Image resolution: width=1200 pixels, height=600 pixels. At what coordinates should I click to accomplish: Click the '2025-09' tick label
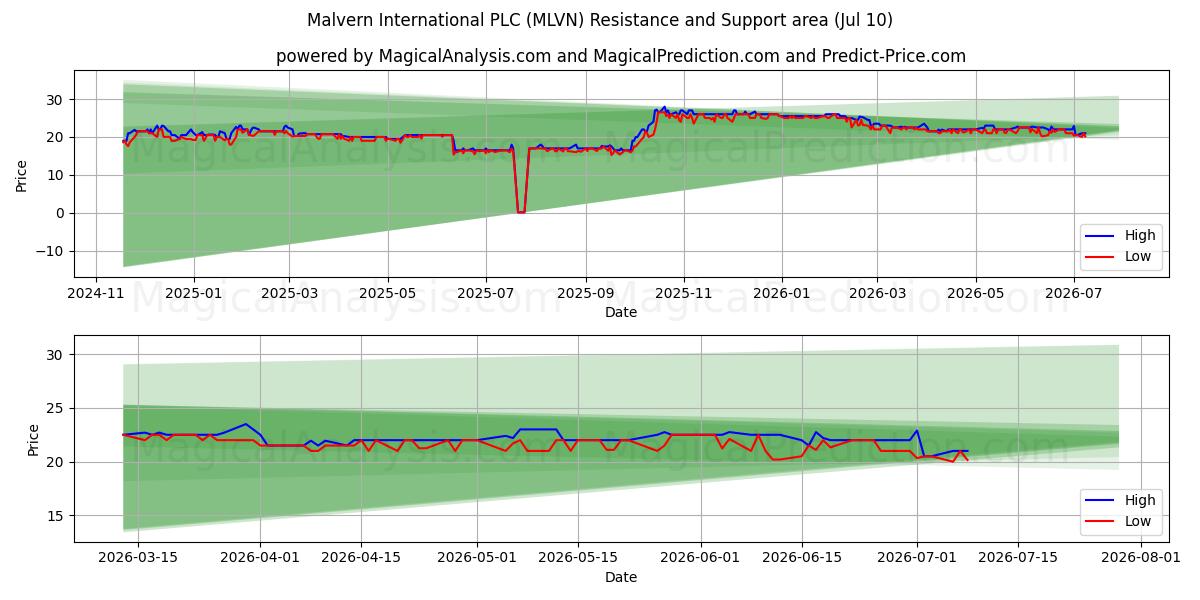tap(585, 293)
